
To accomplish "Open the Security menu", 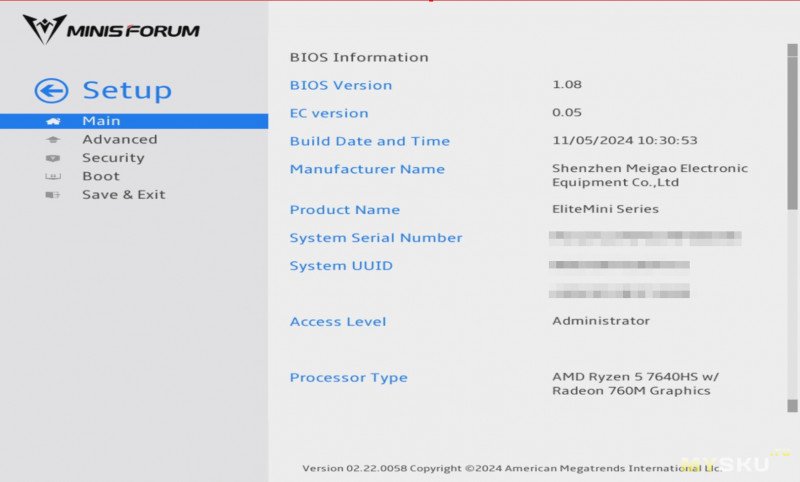I will tap(113, 158).
